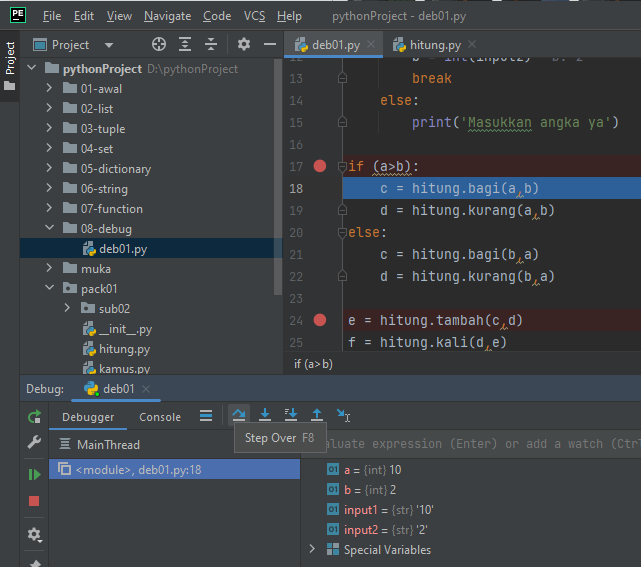Screen dimensions: 641x567
Task: Close the deb01.py editor tab
Action: coord(371,44)
